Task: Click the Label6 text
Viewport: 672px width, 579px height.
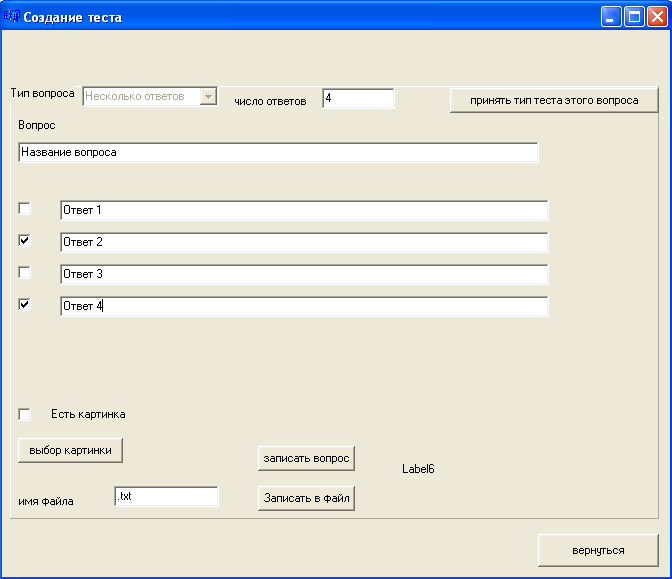Action: [x=418, y=469]
